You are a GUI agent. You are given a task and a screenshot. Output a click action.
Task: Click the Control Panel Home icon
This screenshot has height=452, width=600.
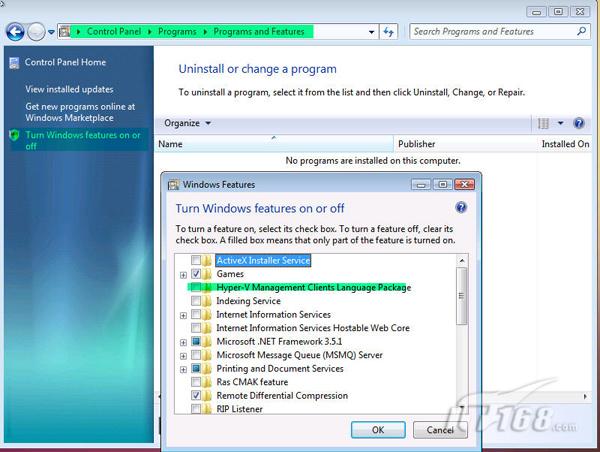(14, 63)
